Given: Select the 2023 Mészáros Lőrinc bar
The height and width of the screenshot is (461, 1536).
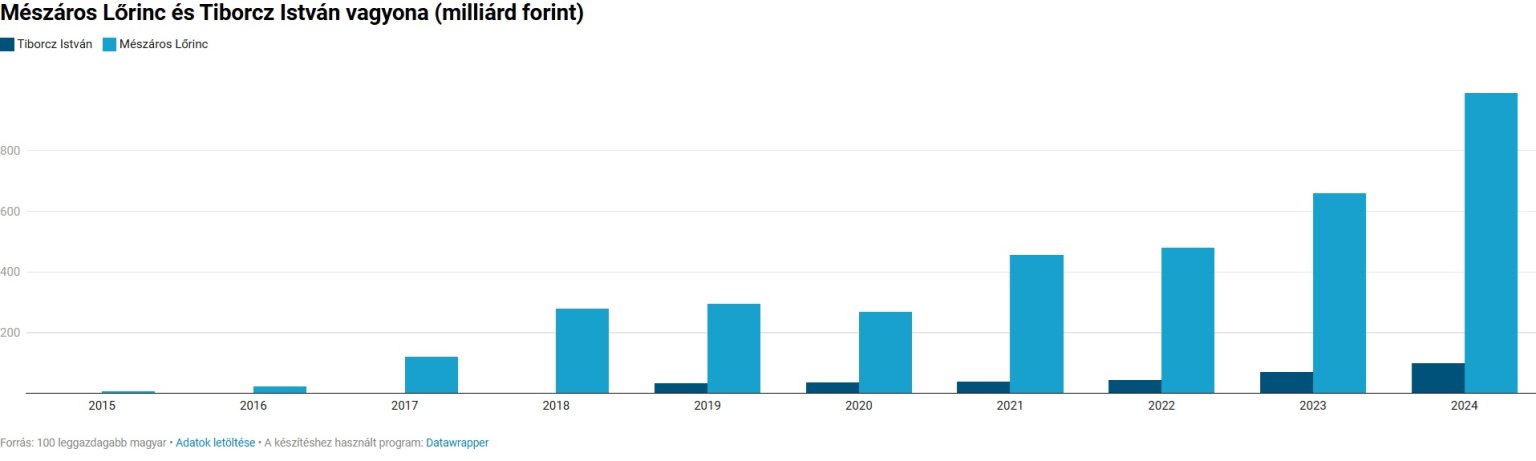Looking at the screenshot, I should point(1339,293).
